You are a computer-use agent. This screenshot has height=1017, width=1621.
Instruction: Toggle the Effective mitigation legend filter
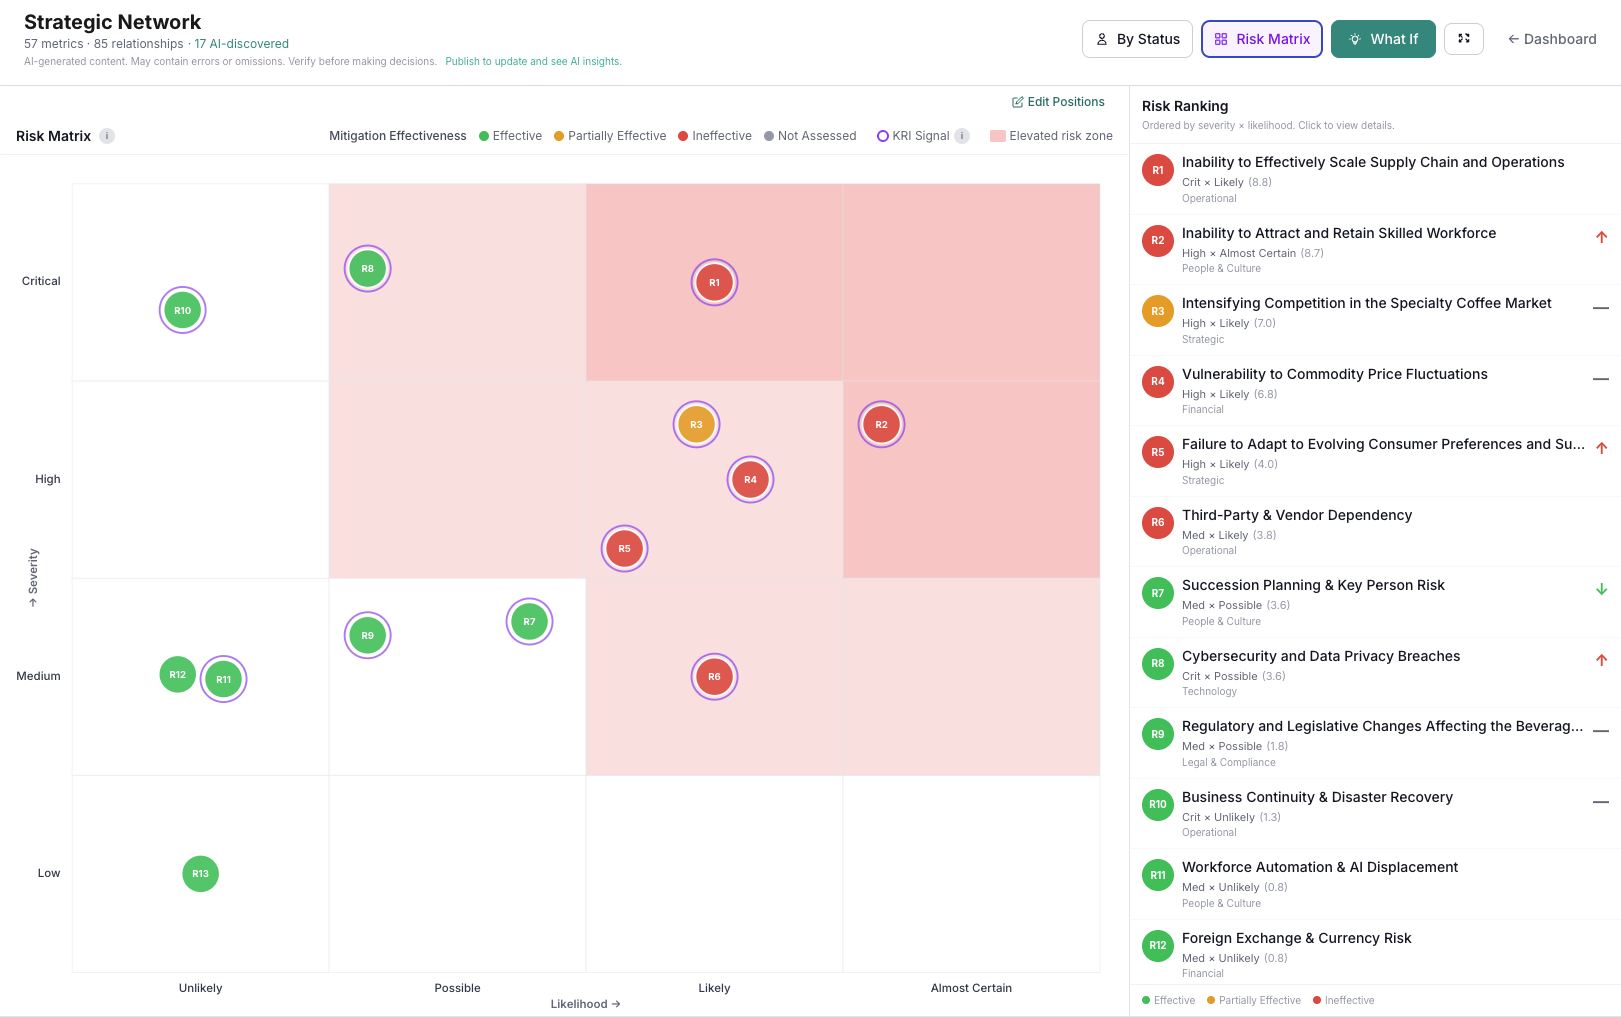511,136
